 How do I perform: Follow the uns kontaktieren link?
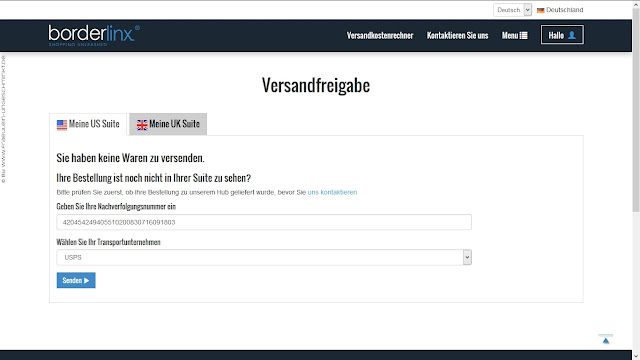(x=332, y=192)
